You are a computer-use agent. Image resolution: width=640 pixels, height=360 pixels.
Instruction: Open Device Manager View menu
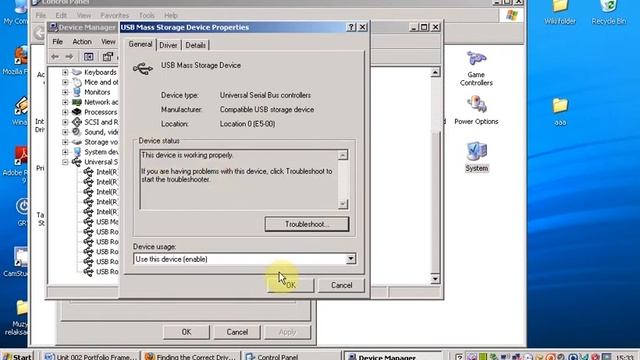coord(108,42)
